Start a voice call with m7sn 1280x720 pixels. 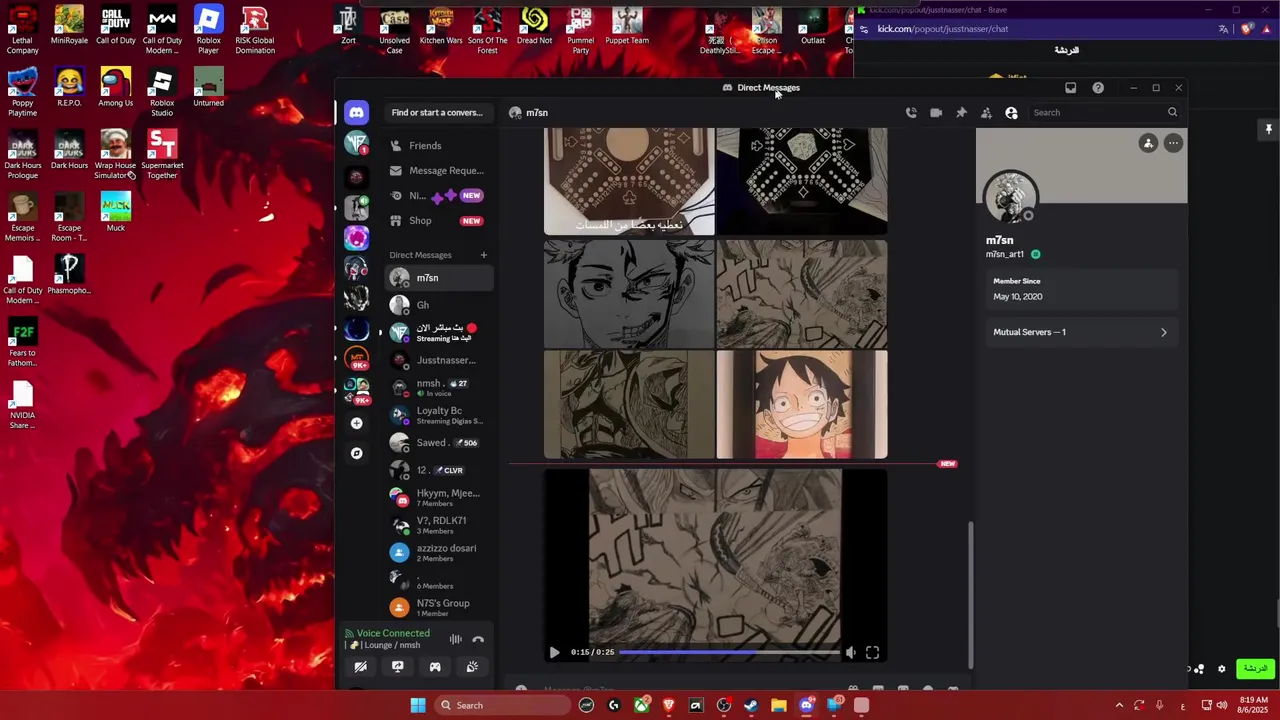[x=911, y=113]
